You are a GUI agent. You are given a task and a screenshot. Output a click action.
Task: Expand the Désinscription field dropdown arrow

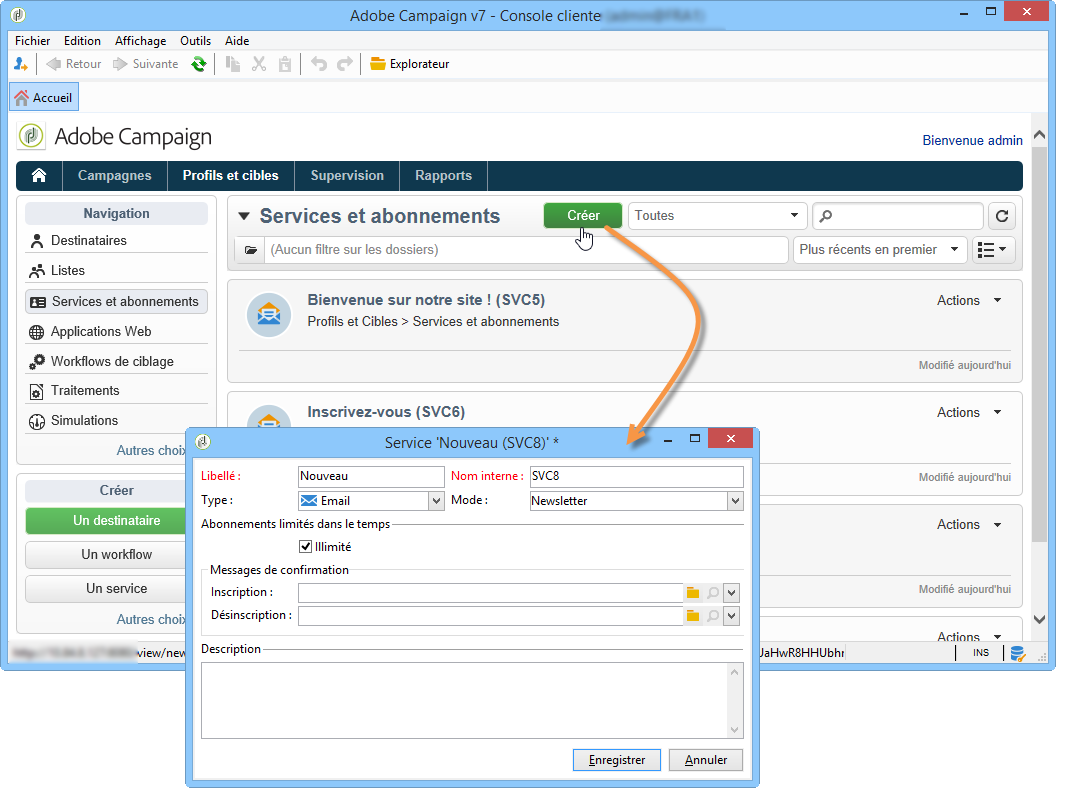732,616
